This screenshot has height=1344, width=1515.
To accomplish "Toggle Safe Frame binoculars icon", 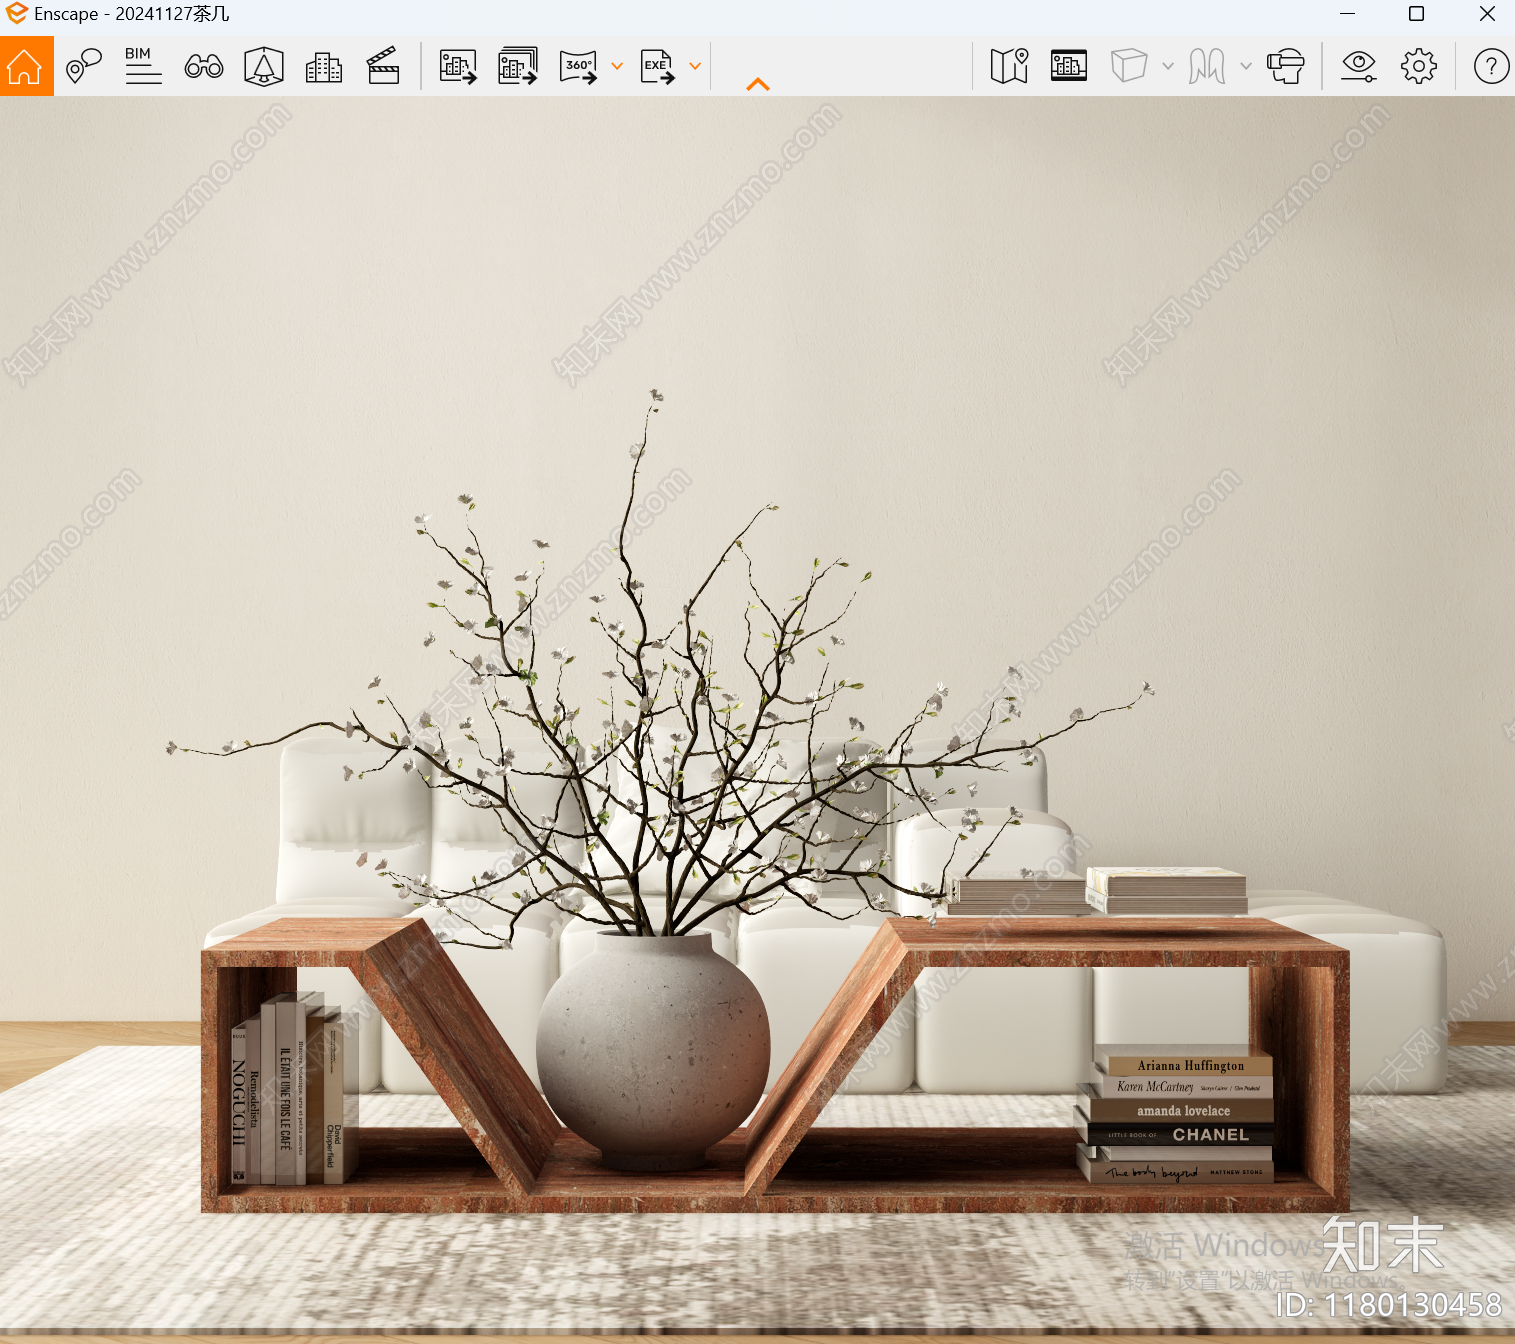I will pyautogui.click(x=204, y=67).
